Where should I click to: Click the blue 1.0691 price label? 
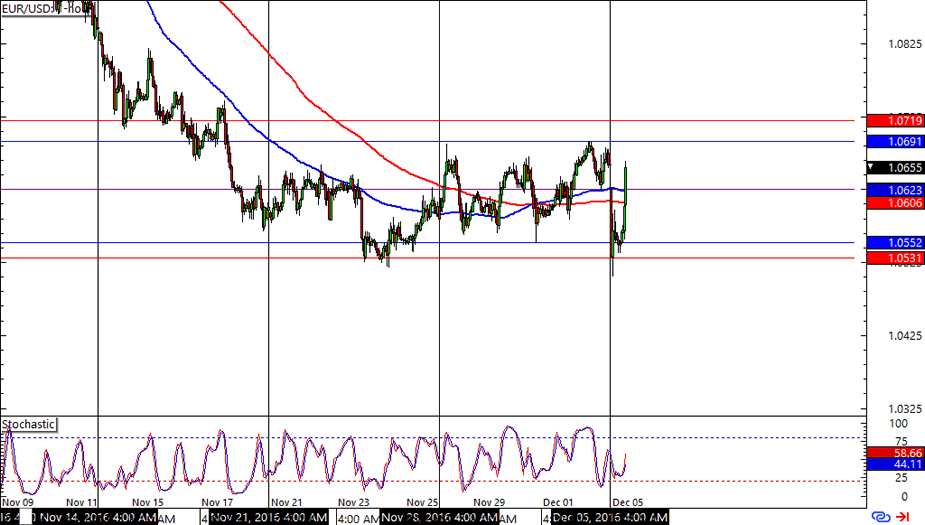896,142
